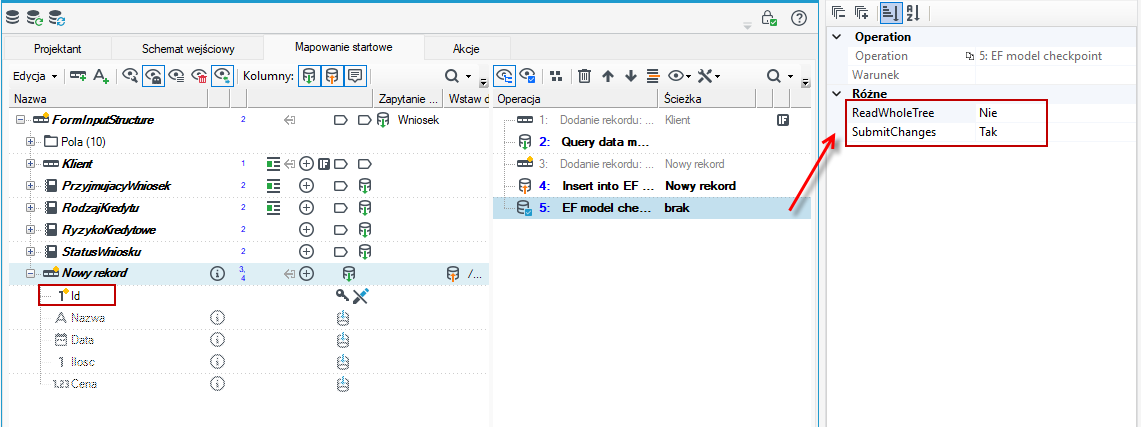The width and height of the screenshot is (1141, 427).
Task: Click the info icon on the Nowy rekord row
Action: point(216,274)
